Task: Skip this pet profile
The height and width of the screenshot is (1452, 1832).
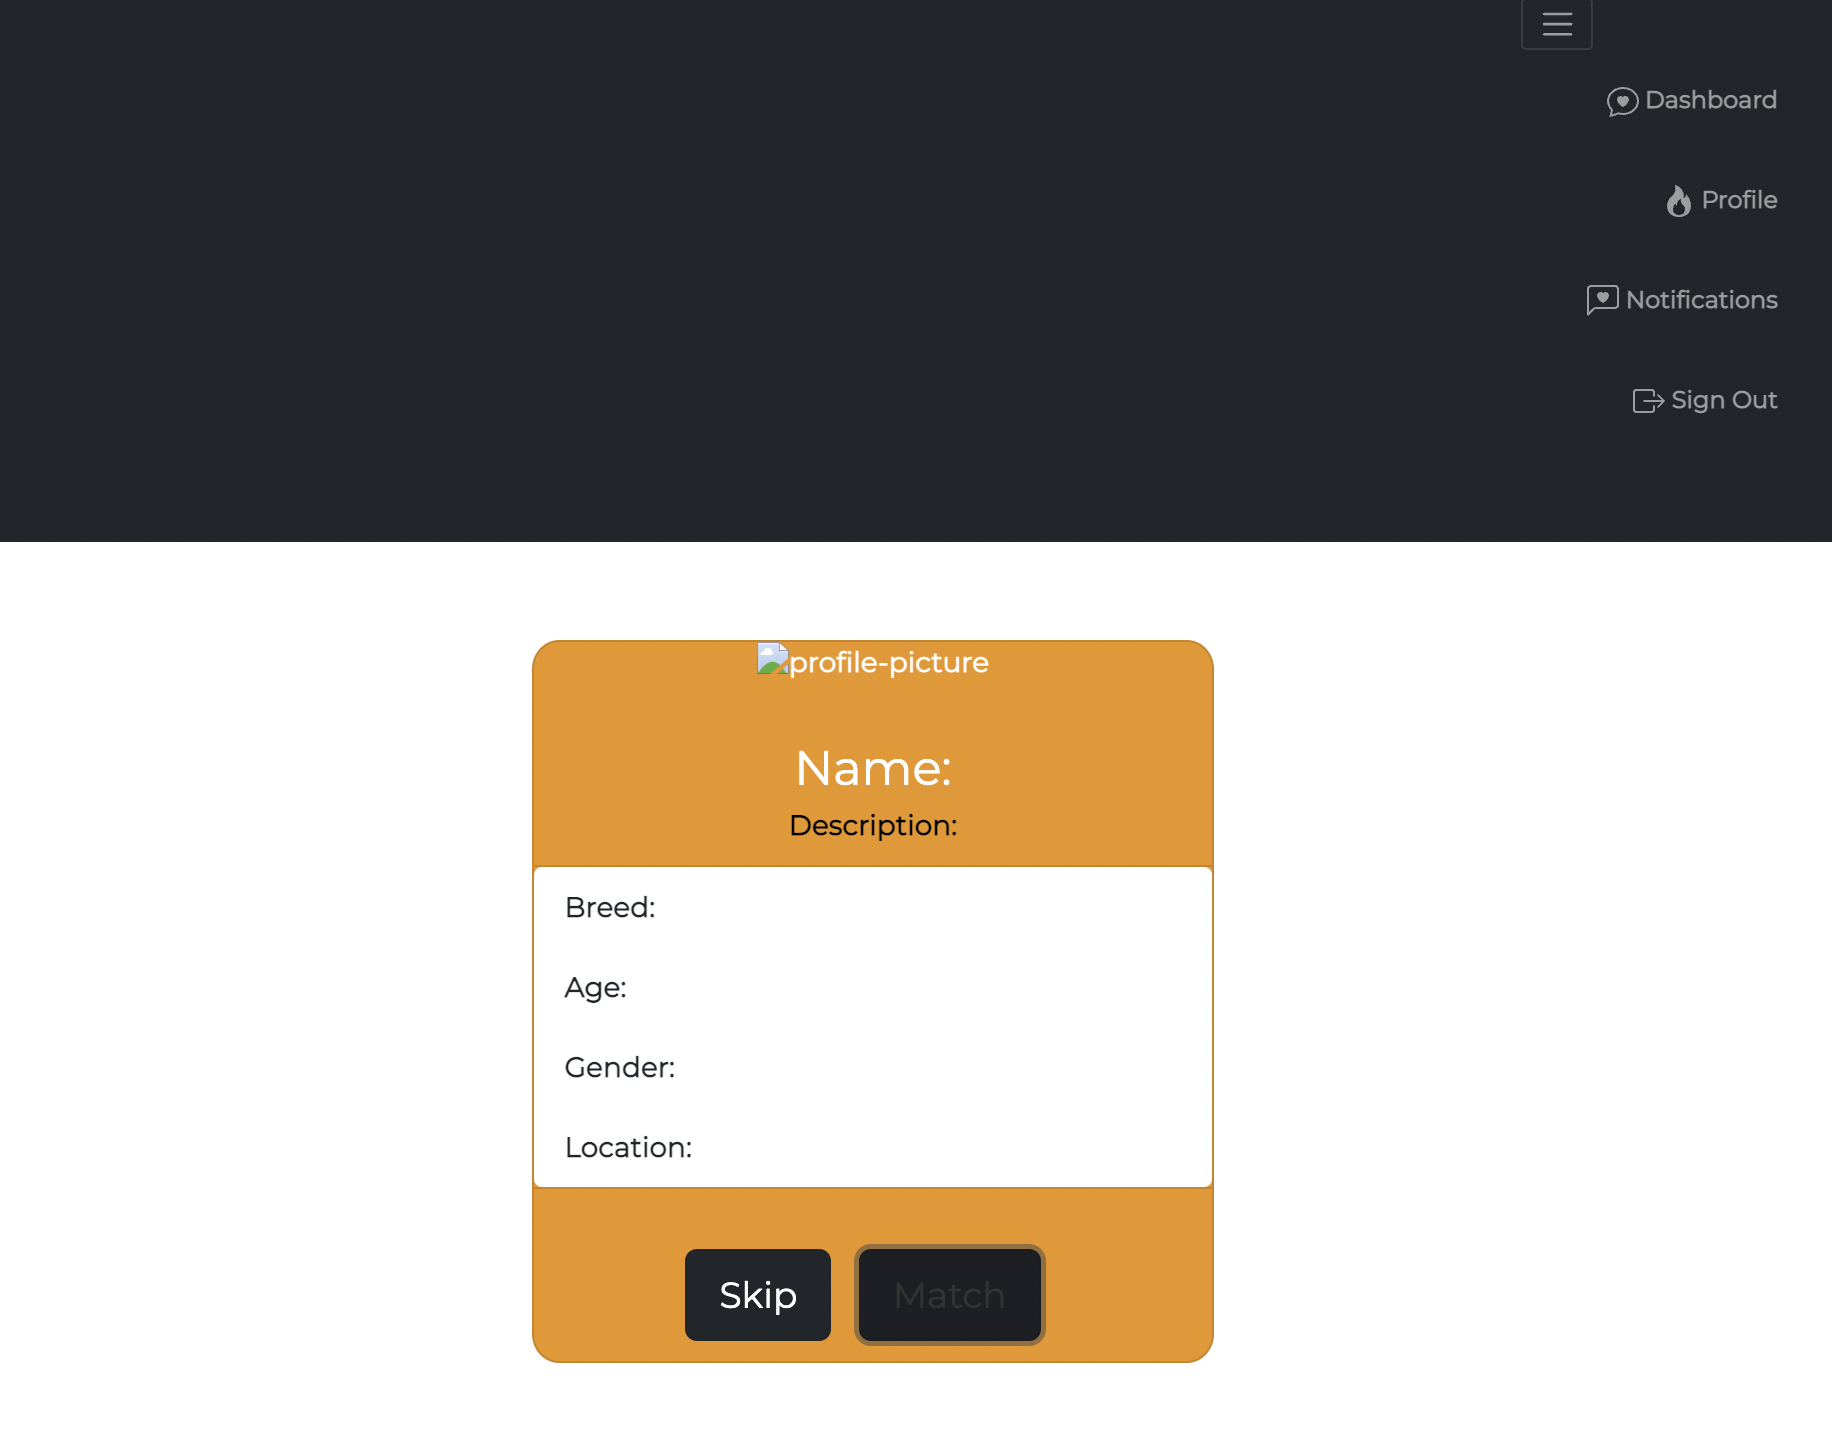Action: tap(758, 1295)
